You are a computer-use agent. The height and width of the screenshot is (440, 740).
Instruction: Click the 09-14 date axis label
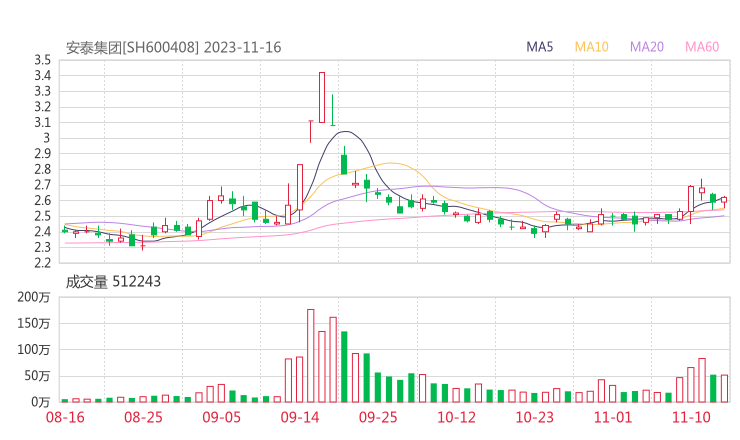point(300,418)
